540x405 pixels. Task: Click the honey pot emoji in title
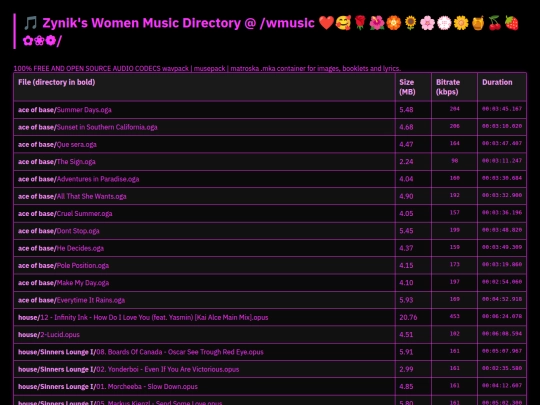click(478, 23)
